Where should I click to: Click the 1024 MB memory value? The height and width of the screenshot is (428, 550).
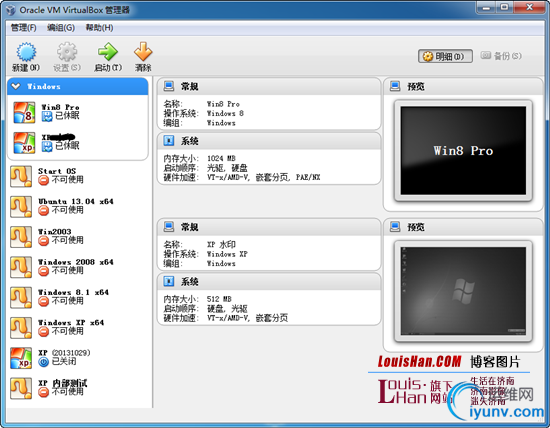221,158
